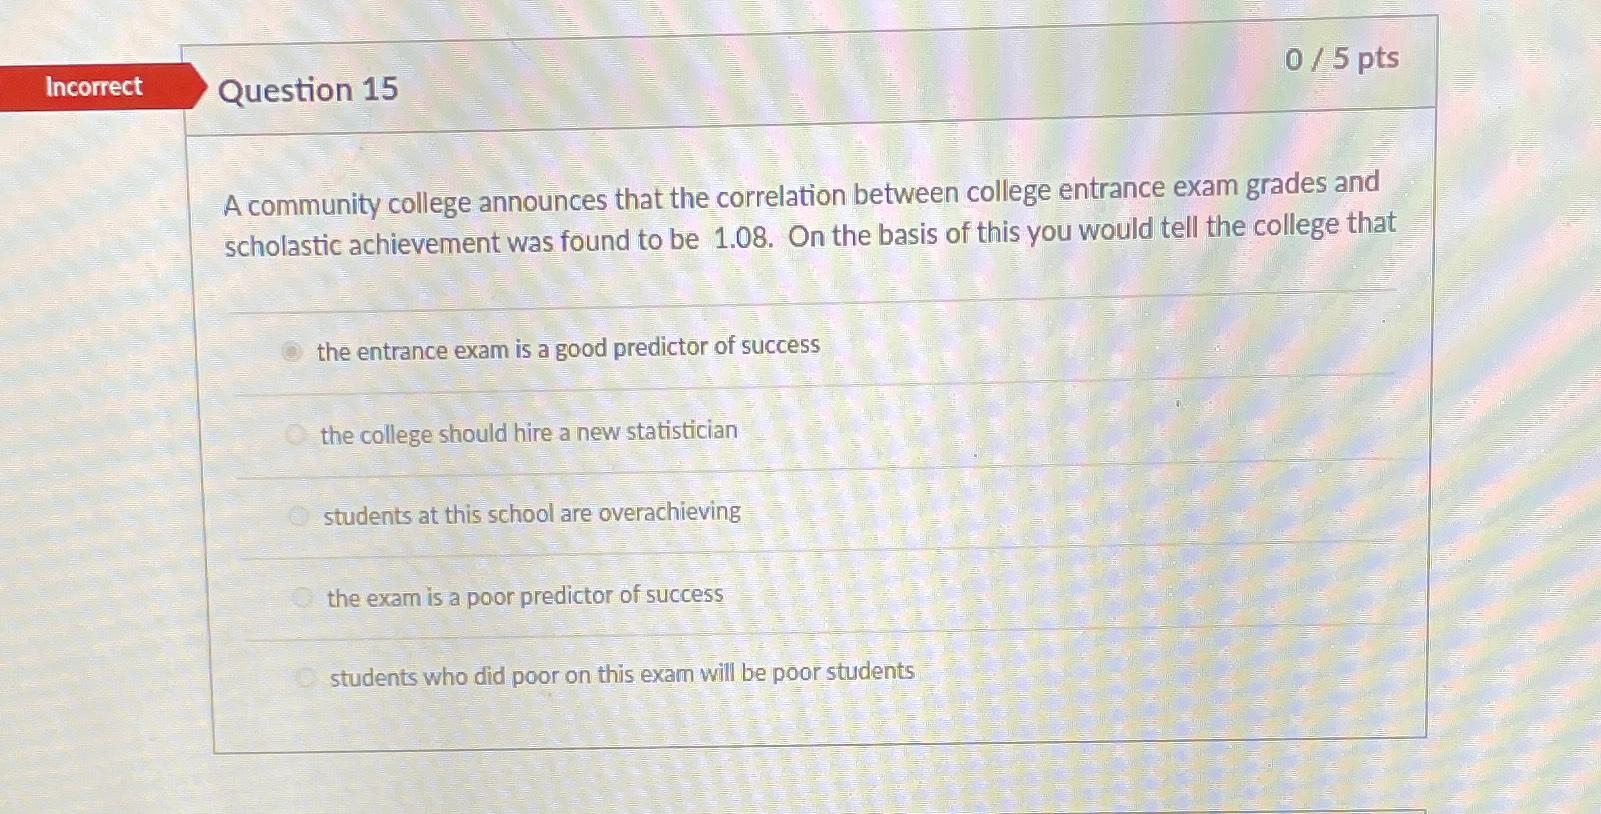Image resolution: width=1601 pixels, height=814 pixels.
Task: Click the bottom edge of the question card
Action: [800, 748]
